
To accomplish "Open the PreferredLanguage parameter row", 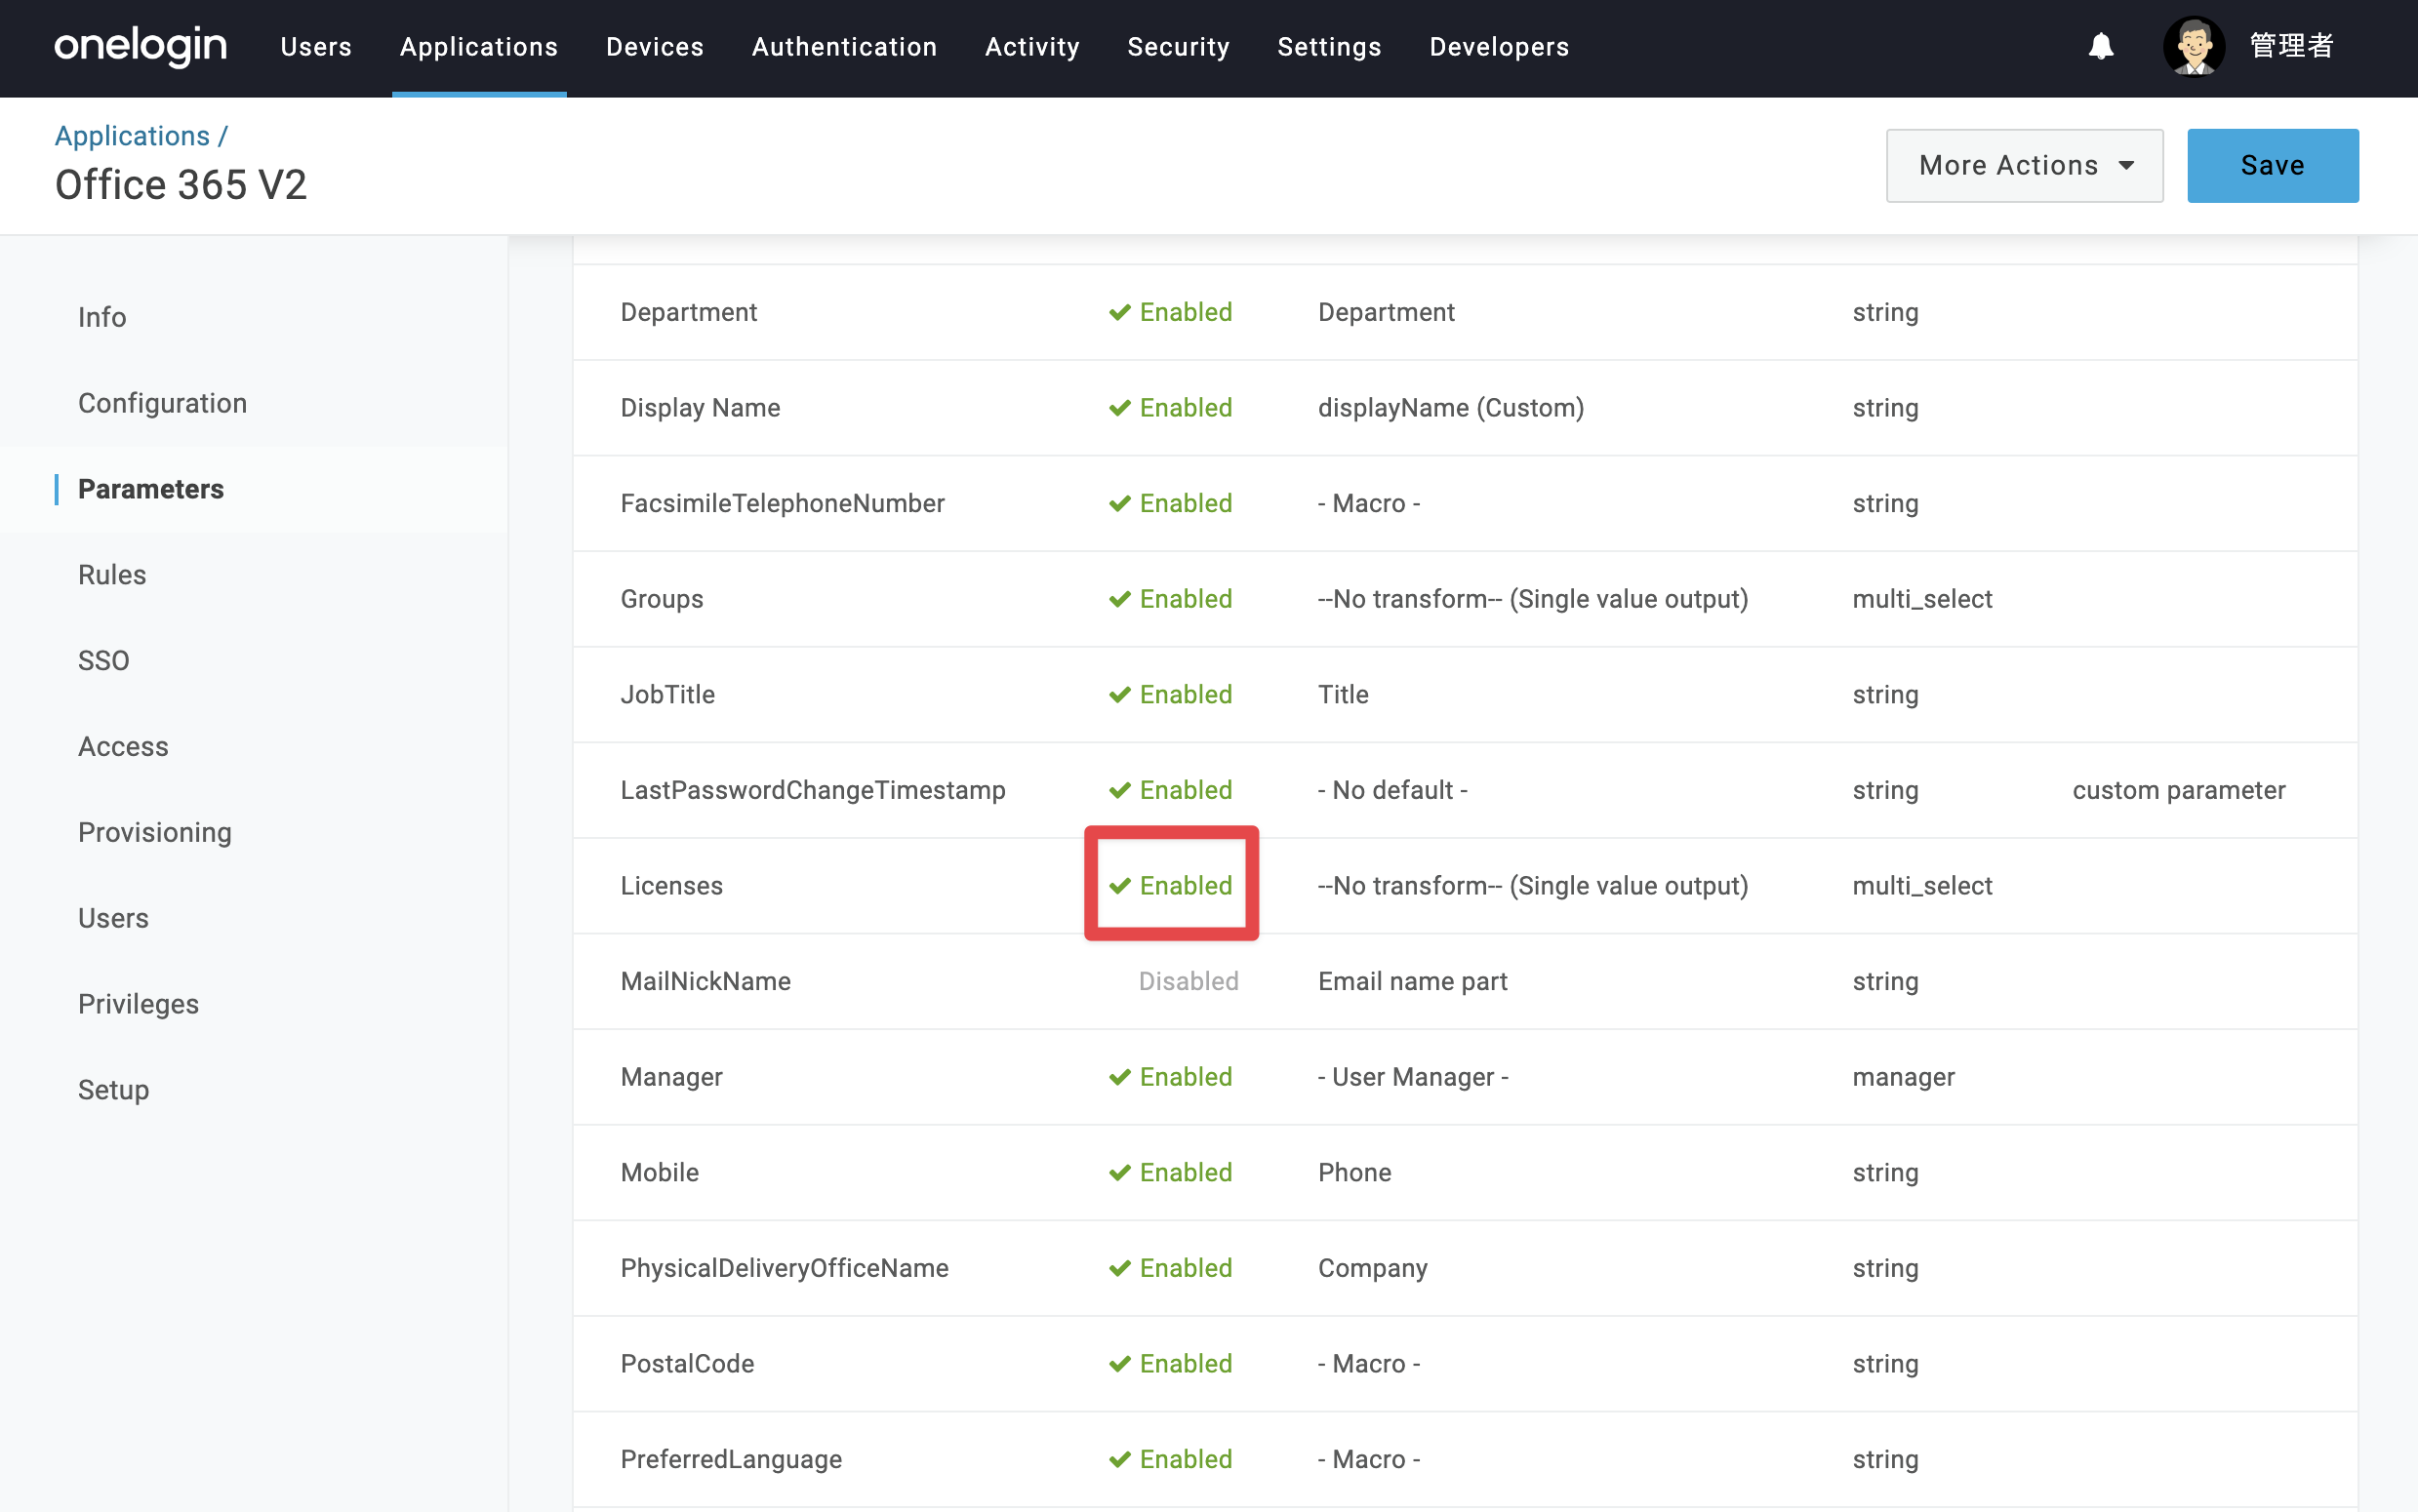I will pos(1465,1460).
